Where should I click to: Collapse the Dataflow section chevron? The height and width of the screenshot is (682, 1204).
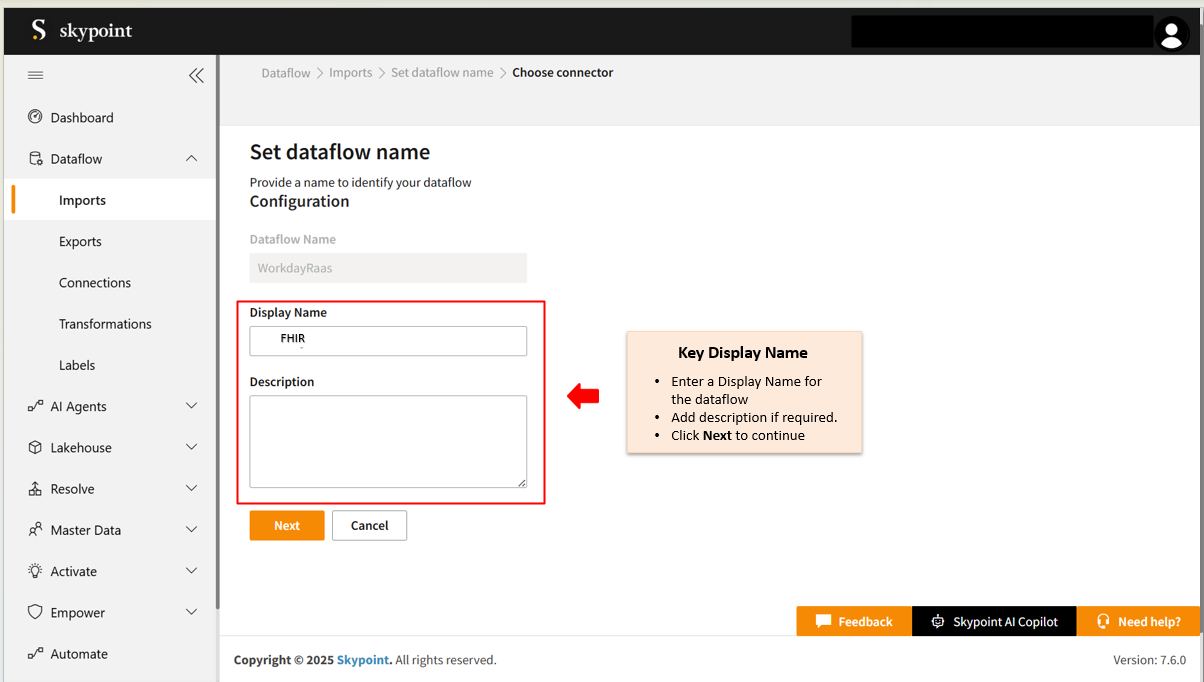(192, 159)
